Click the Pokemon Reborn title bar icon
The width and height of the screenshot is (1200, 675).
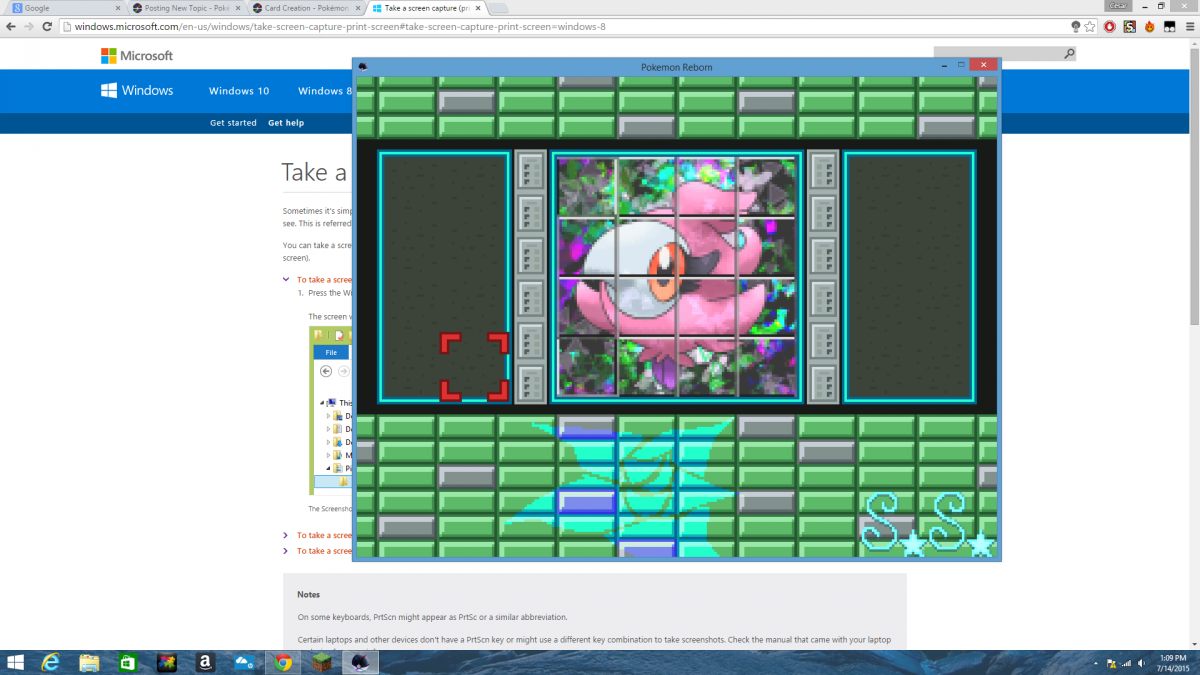point(362,67)
